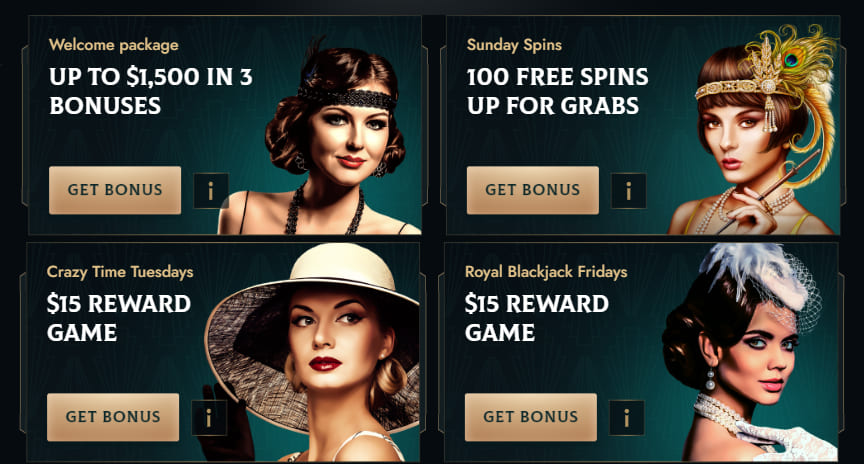The width and height of the screenshot is (864, 464).
Task: Click Crazy Time Tuesdays '$15 Reward Game' headline
Action: coord(118,318)
